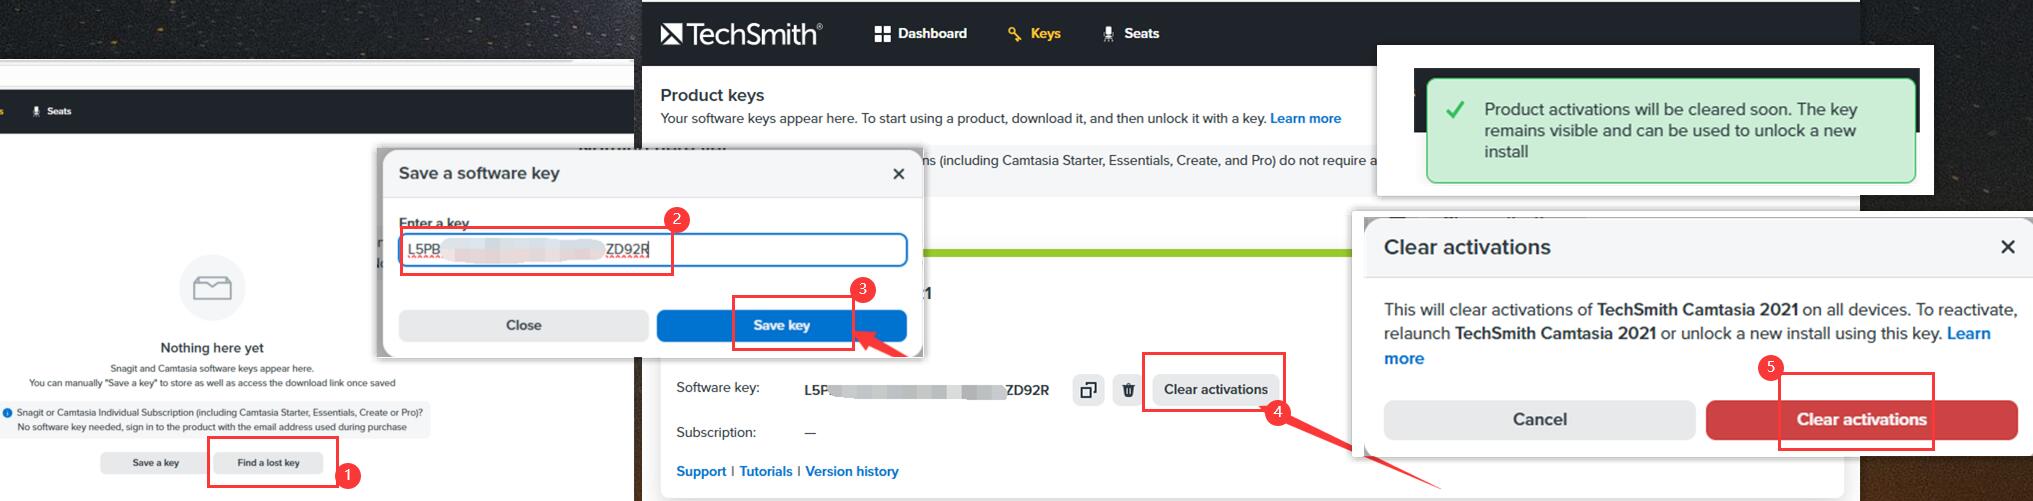The height and width of the screenshot is (501, 2033).
Task: Click the Save a key button
Action: (x=156, y=463)
